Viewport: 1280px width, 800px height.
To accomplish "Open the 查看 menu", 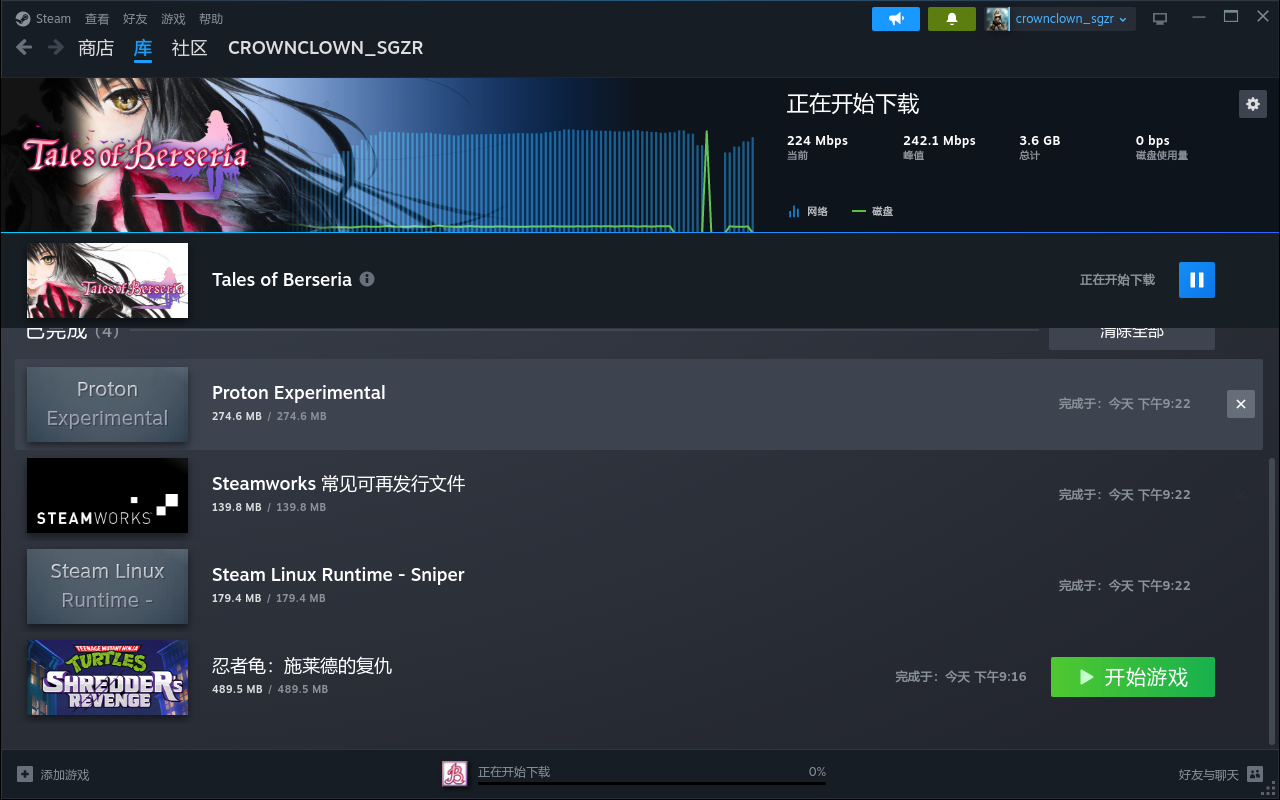I will pos(97,19).
